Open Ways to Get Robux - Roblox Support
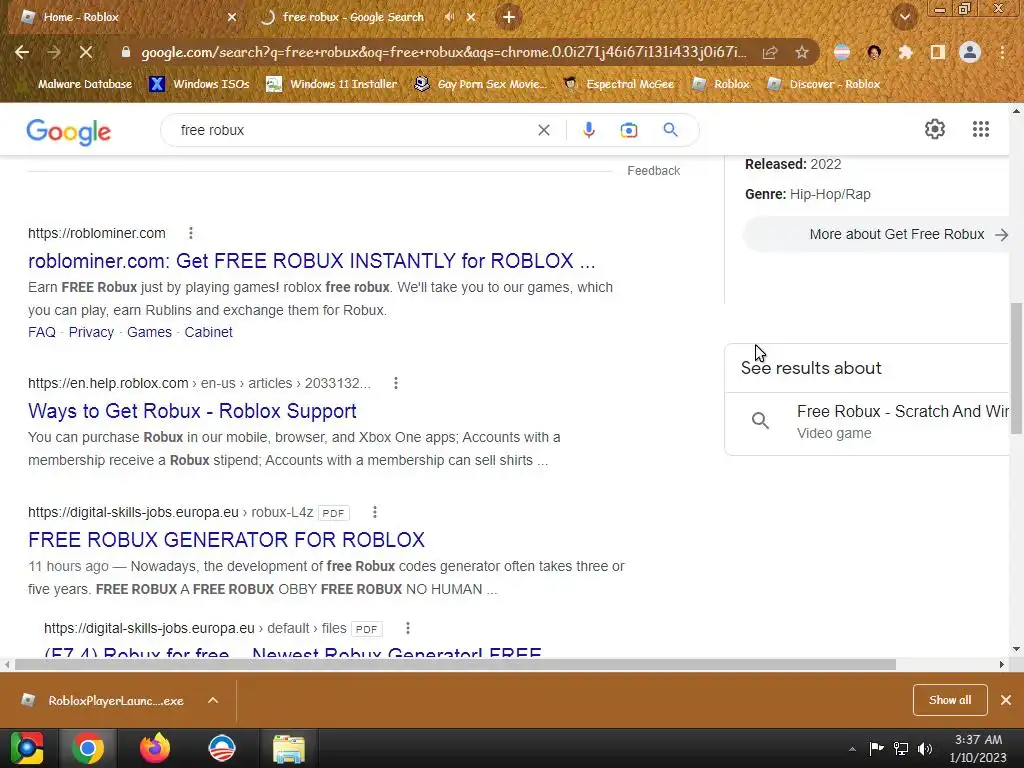 192,411
